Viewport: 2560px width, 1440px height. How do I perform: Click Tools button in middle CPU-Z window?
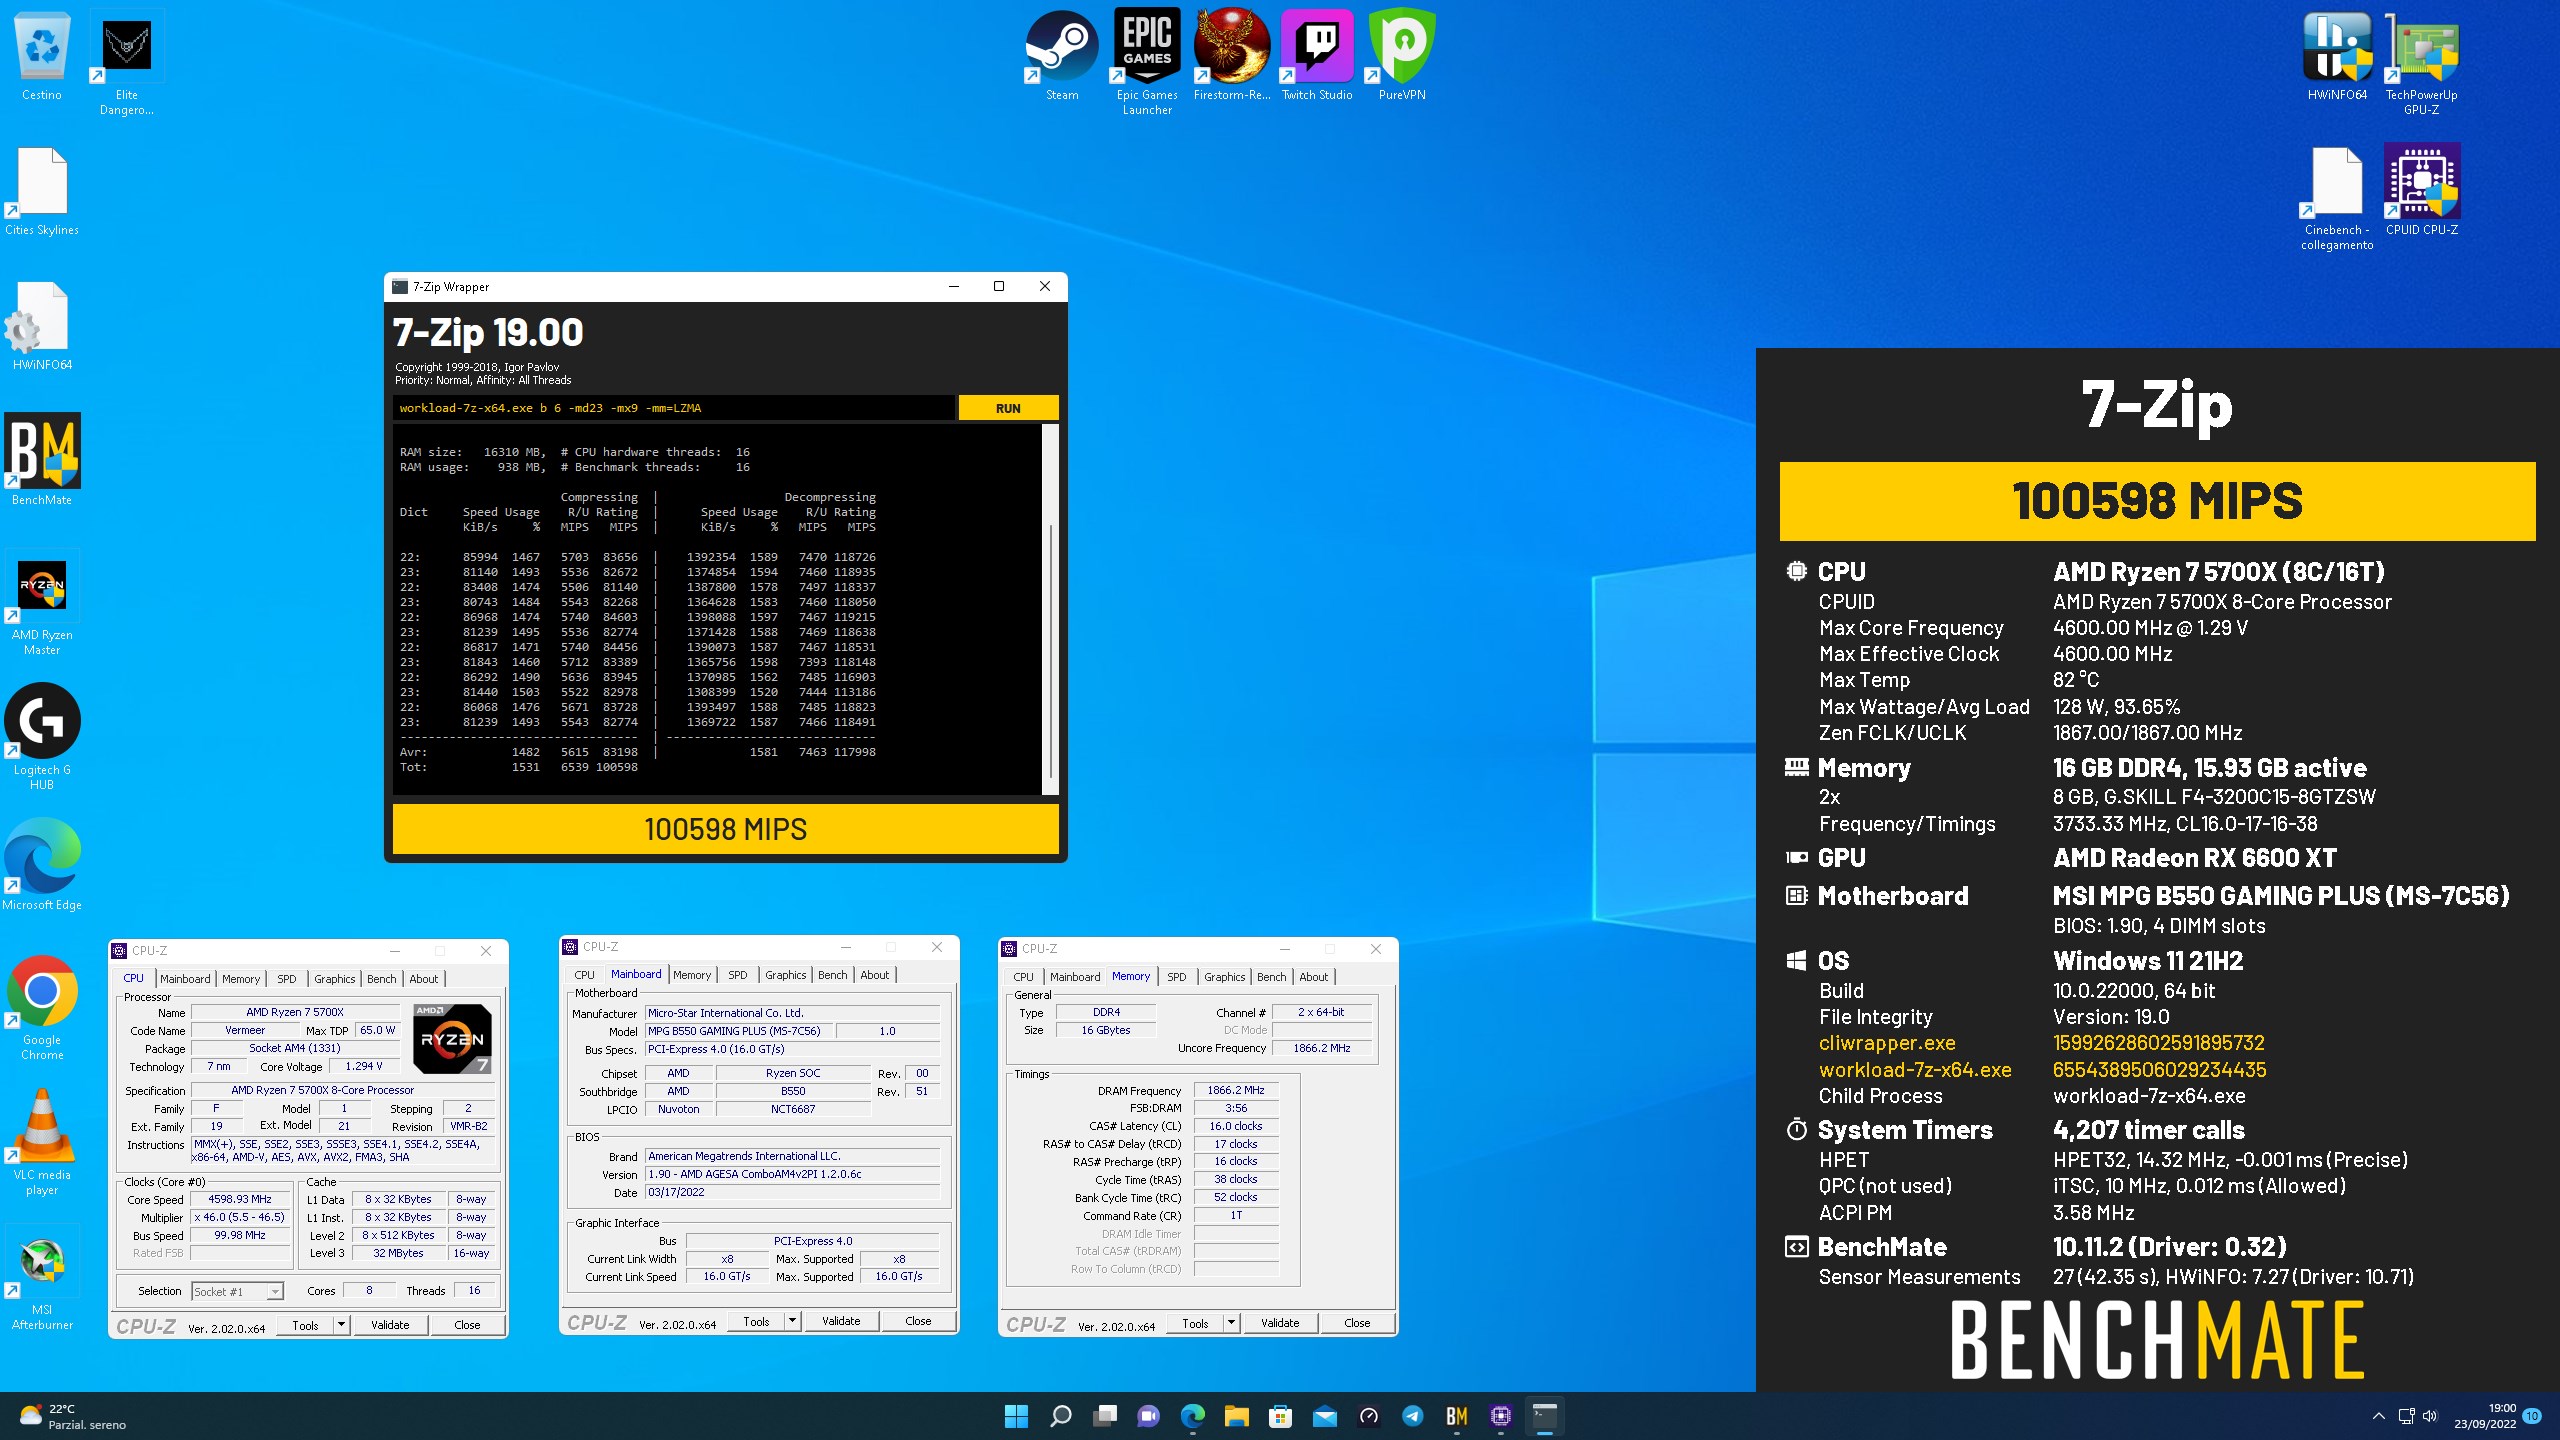click(757, 1321)
